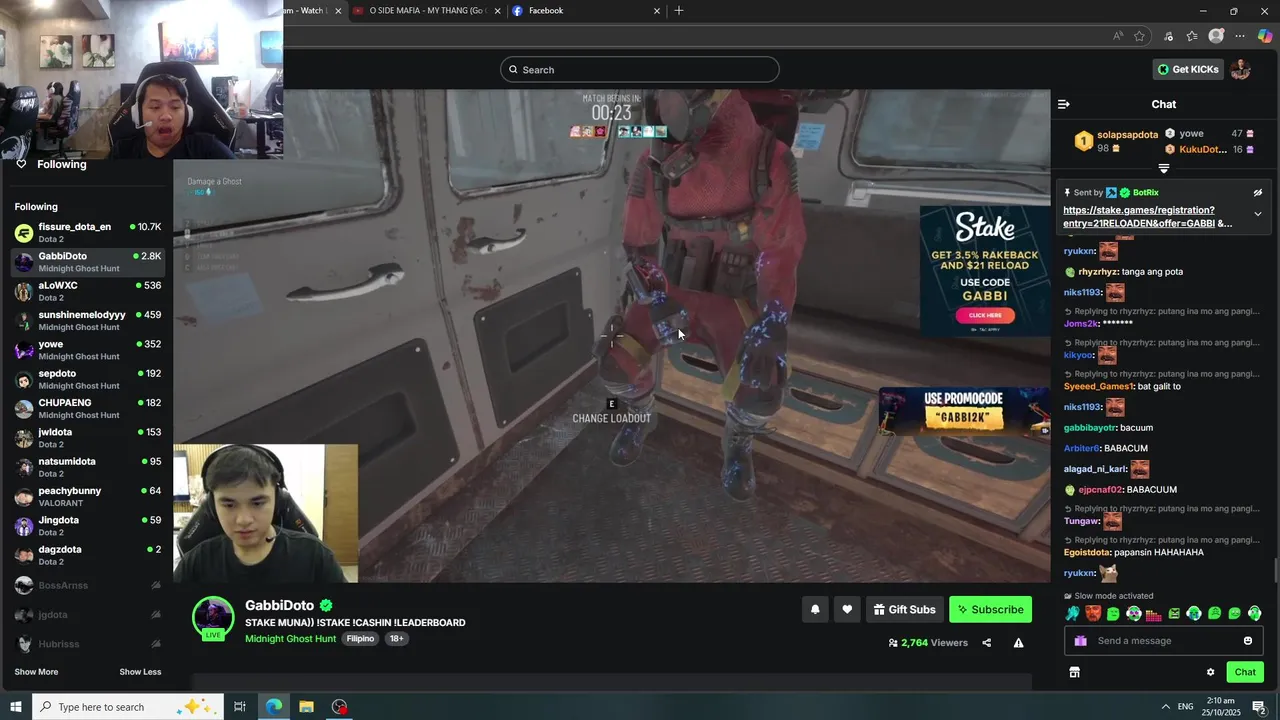The width and height of the screenshot is (1280, 720).
Task: Expand list with Show More
Action: click(x=36, y=672)
